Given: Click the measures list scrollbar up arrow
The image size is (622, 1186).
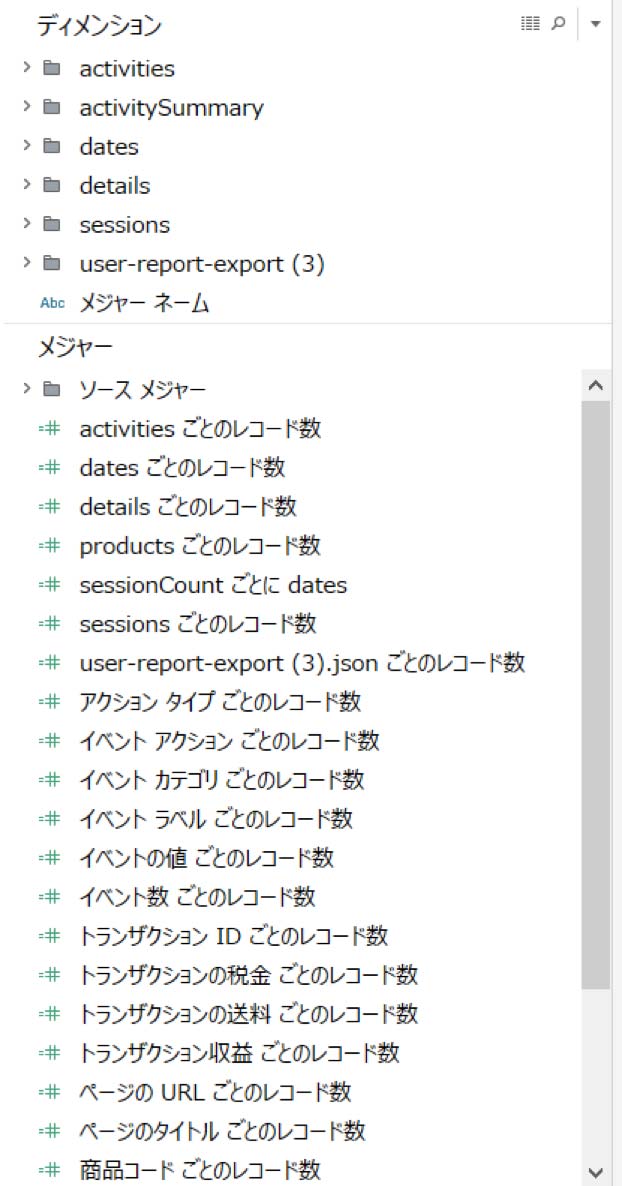Looking at the screenshot, I should (596, 385).
